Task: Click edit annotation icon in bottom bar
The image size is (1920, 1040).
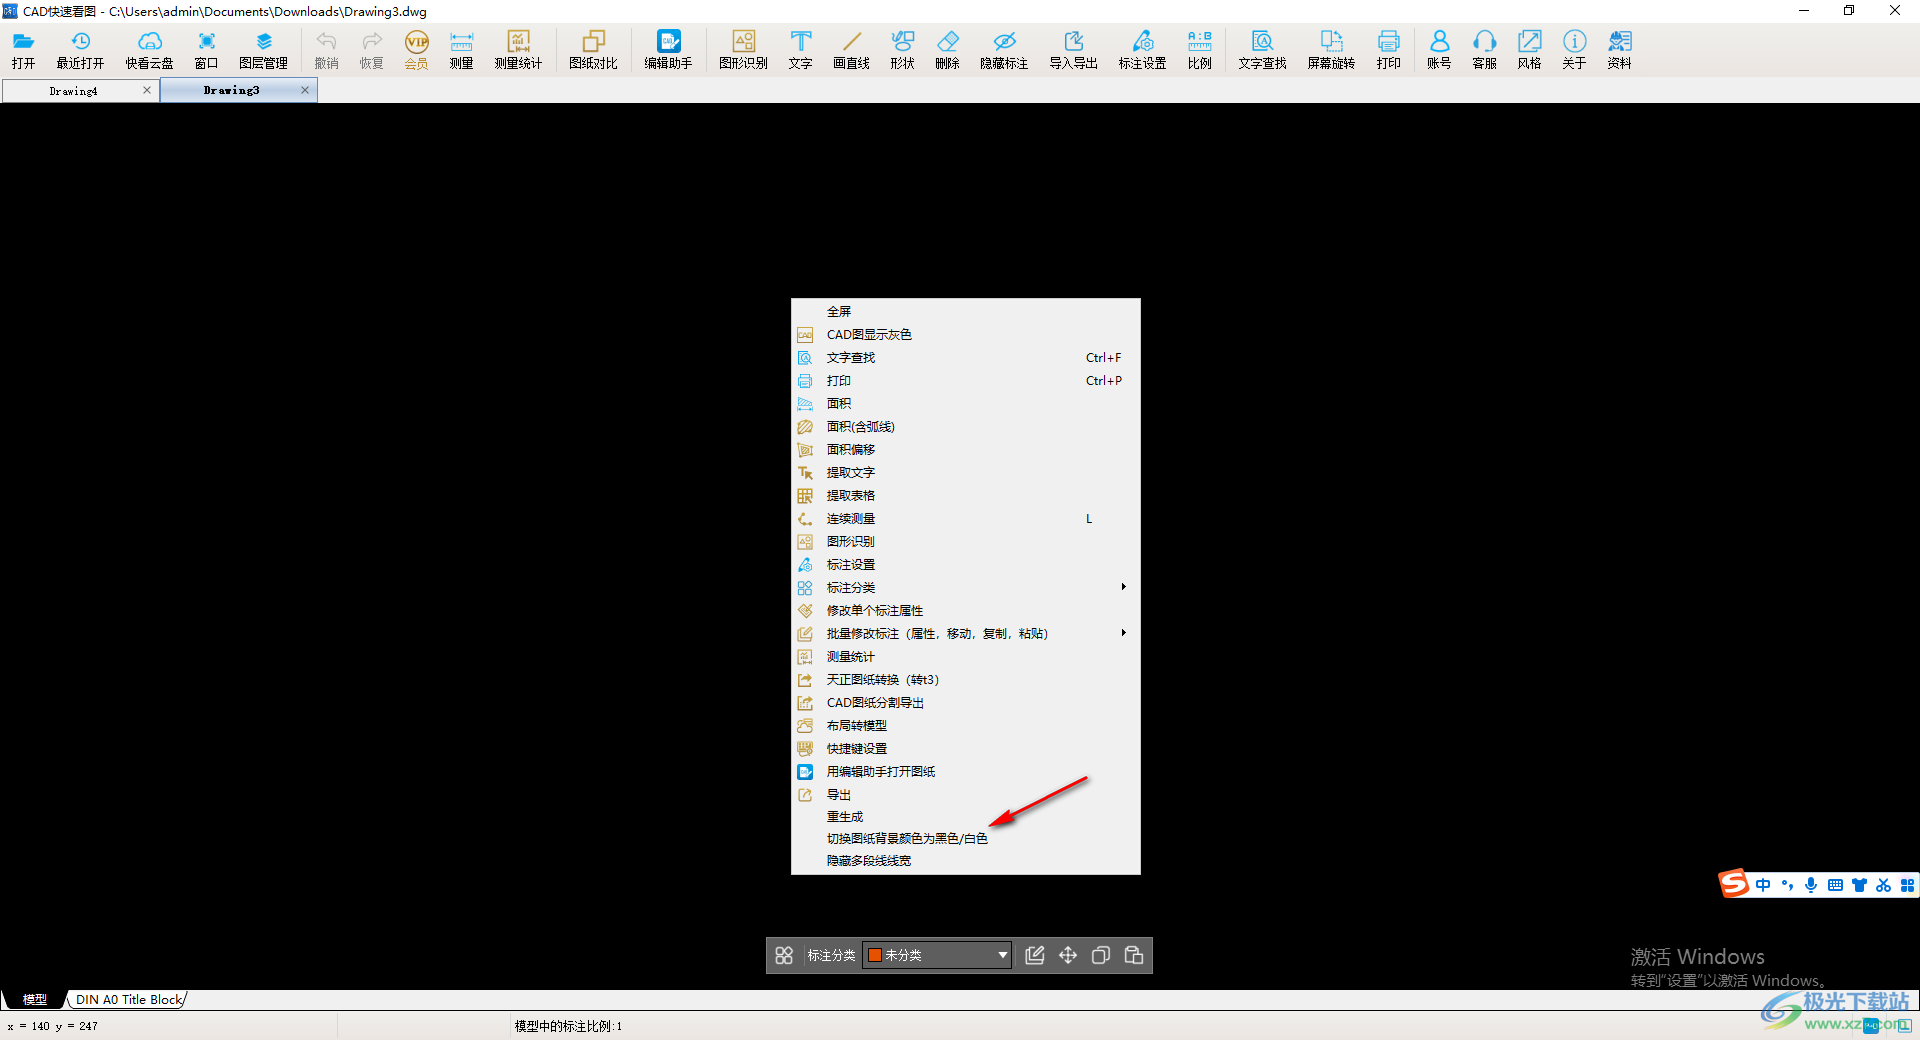Action: 1035,955
